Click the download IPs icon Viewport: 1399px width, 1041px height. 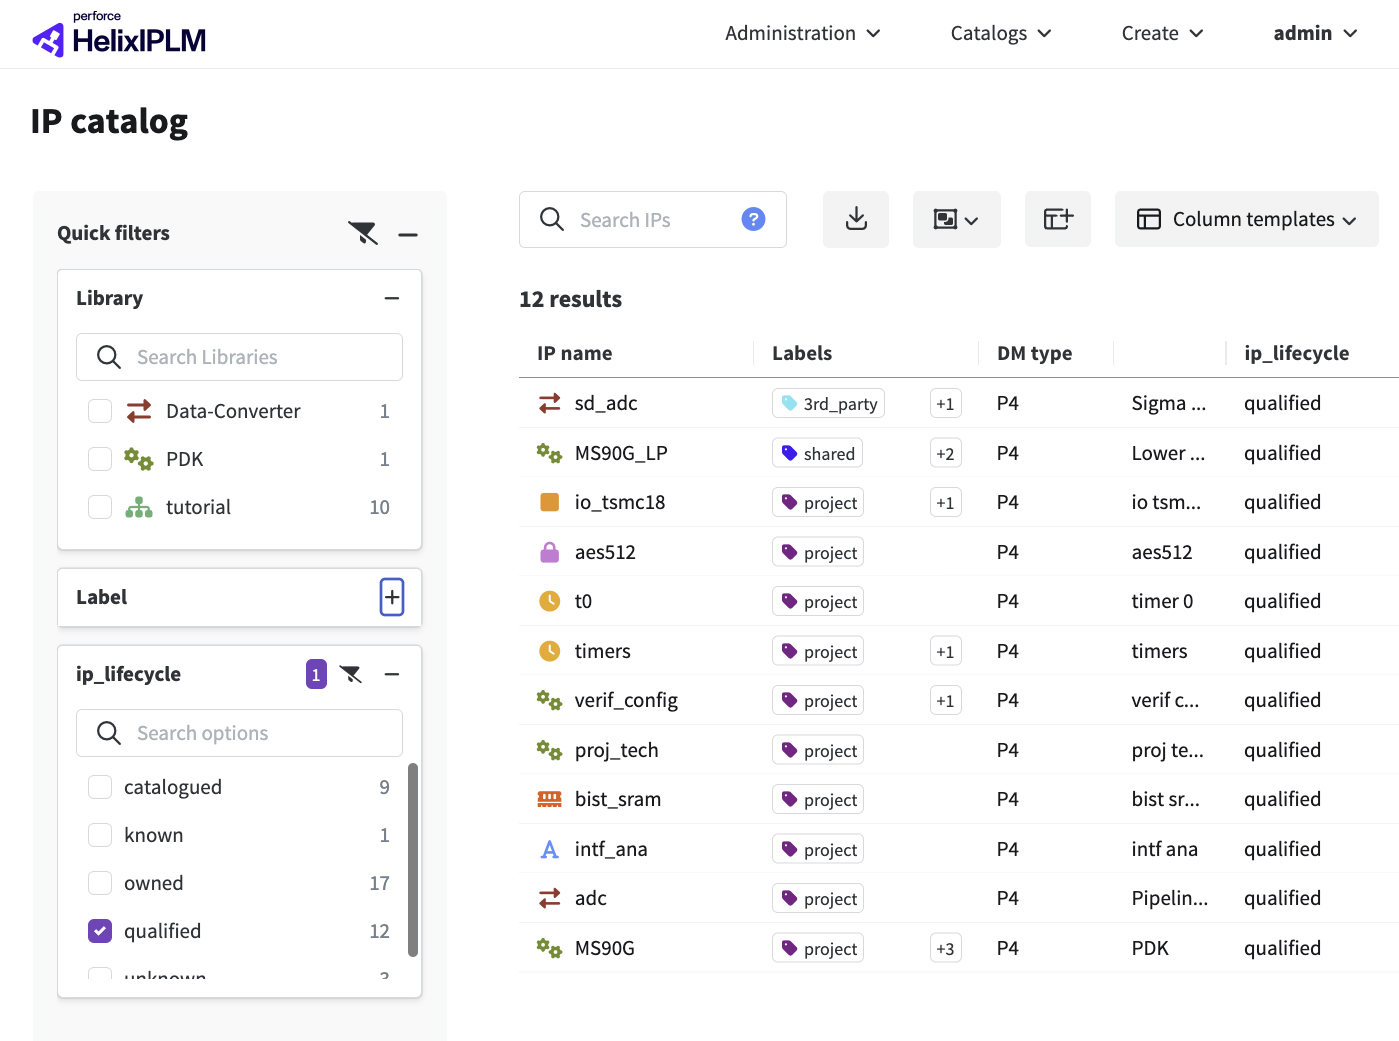pyautogui.click(x=856, y=219)
